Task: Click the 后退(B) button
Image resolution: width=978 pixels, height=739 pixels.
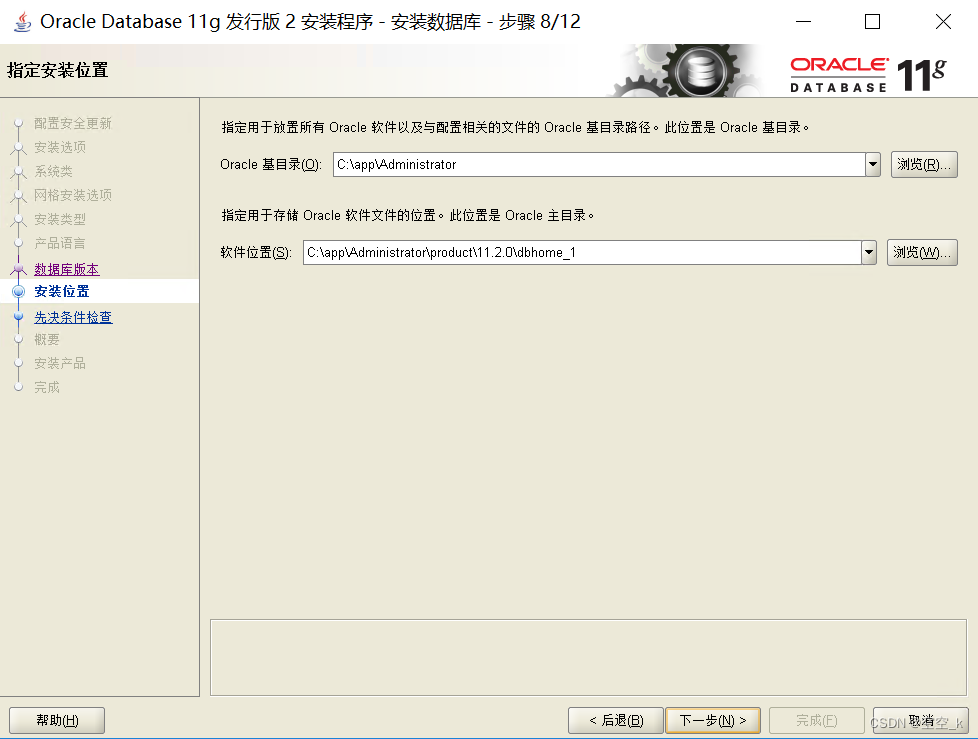Action: [615, 720]
